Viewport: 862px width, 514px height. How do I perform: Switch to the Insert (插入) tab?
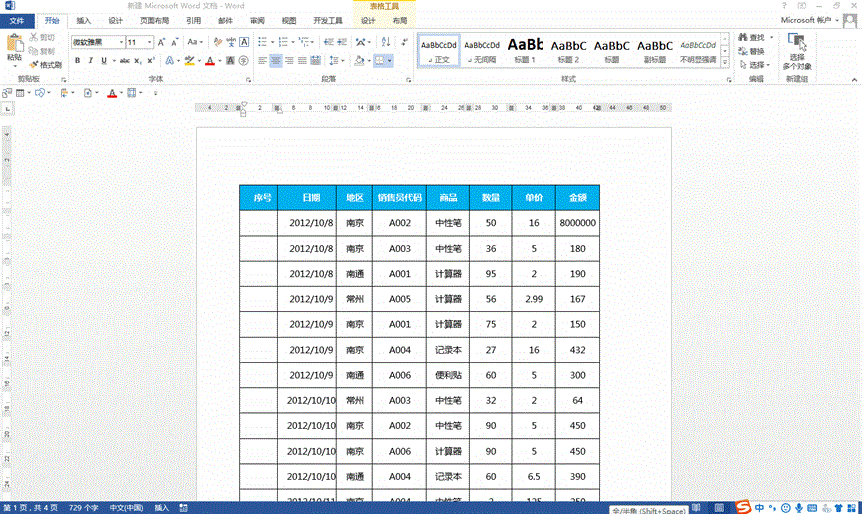tap(84, 20)
